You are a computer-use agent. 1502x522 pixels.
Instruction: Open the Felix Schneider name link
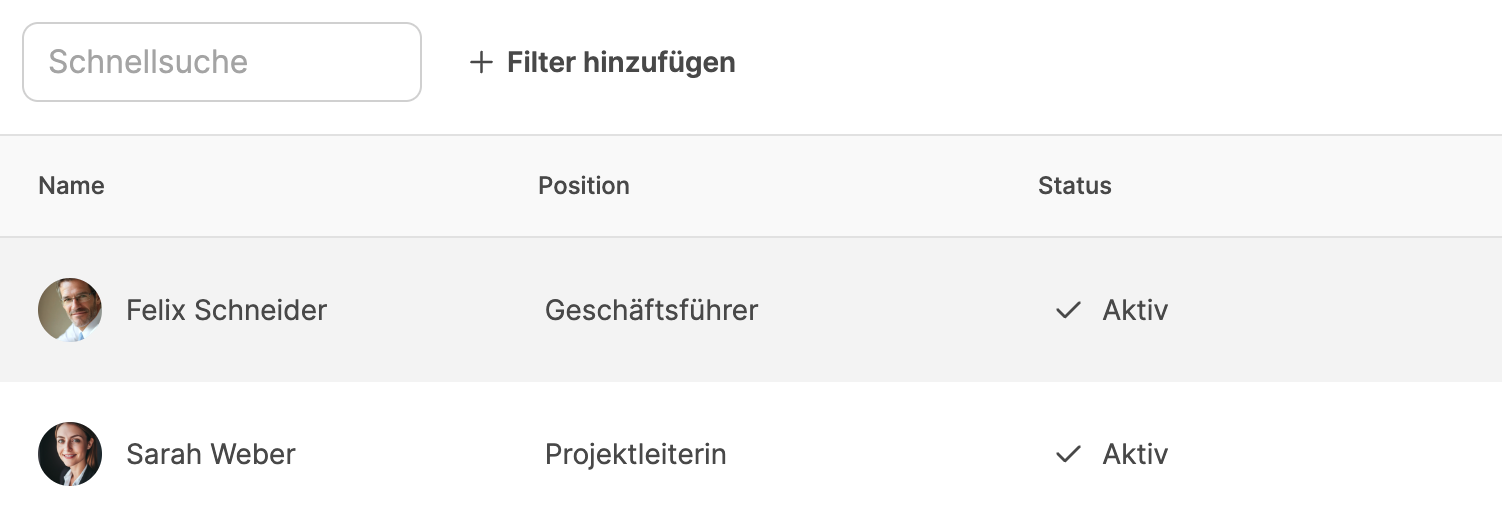tap(226, 310)
